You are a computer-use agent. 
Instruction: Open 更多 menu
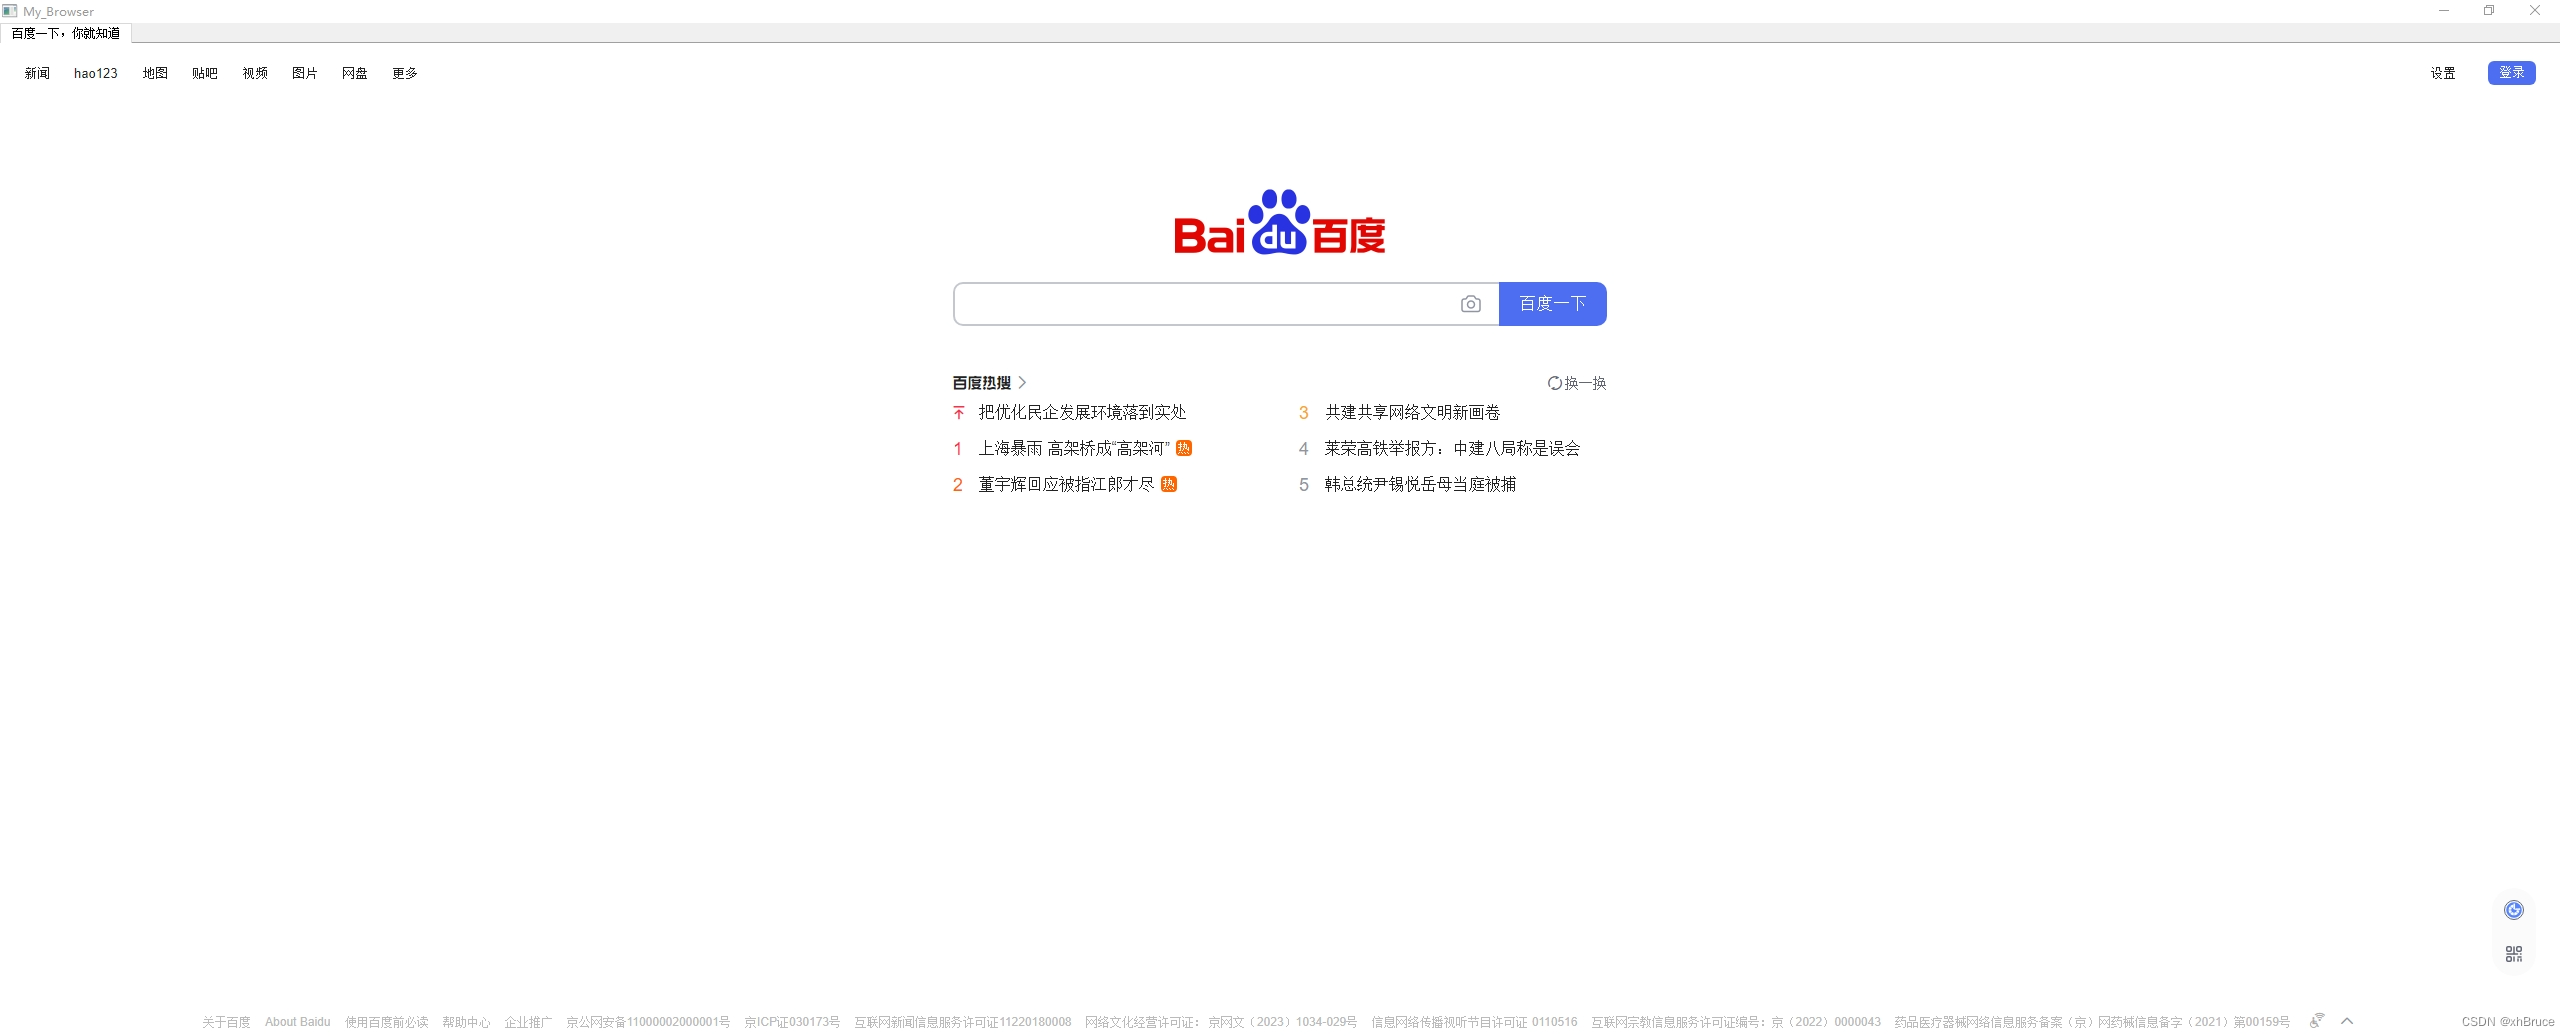click(x=405, y=74)
